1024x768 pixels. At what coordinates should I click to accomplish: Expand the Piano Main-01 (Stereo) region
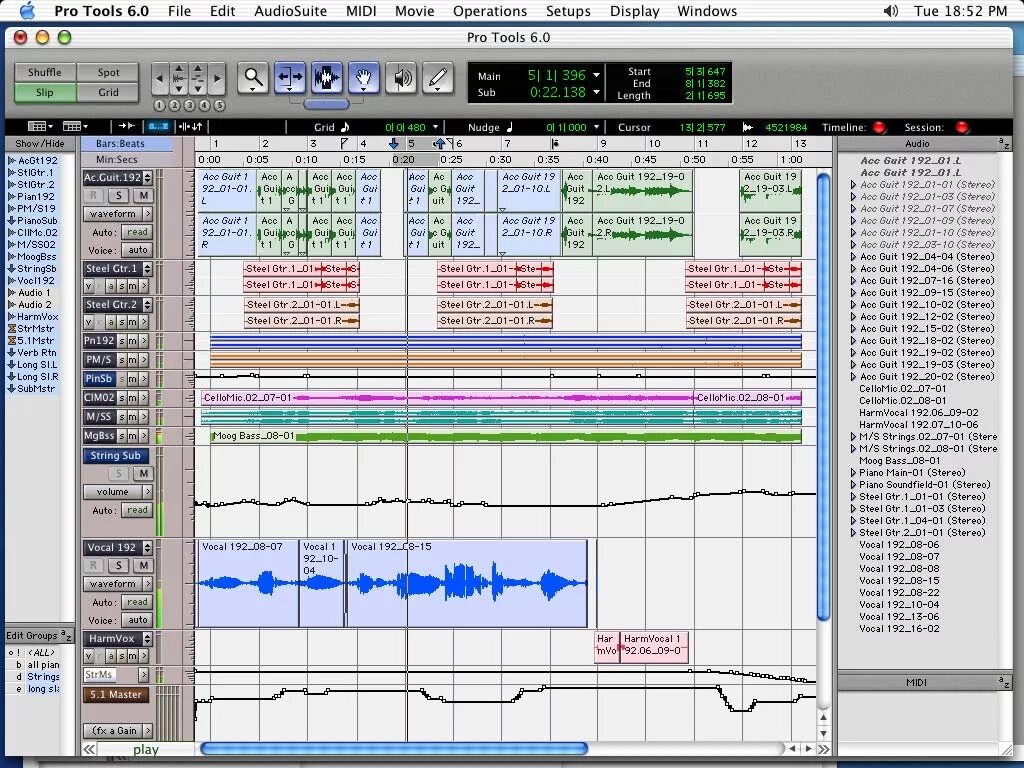point(853,472)
